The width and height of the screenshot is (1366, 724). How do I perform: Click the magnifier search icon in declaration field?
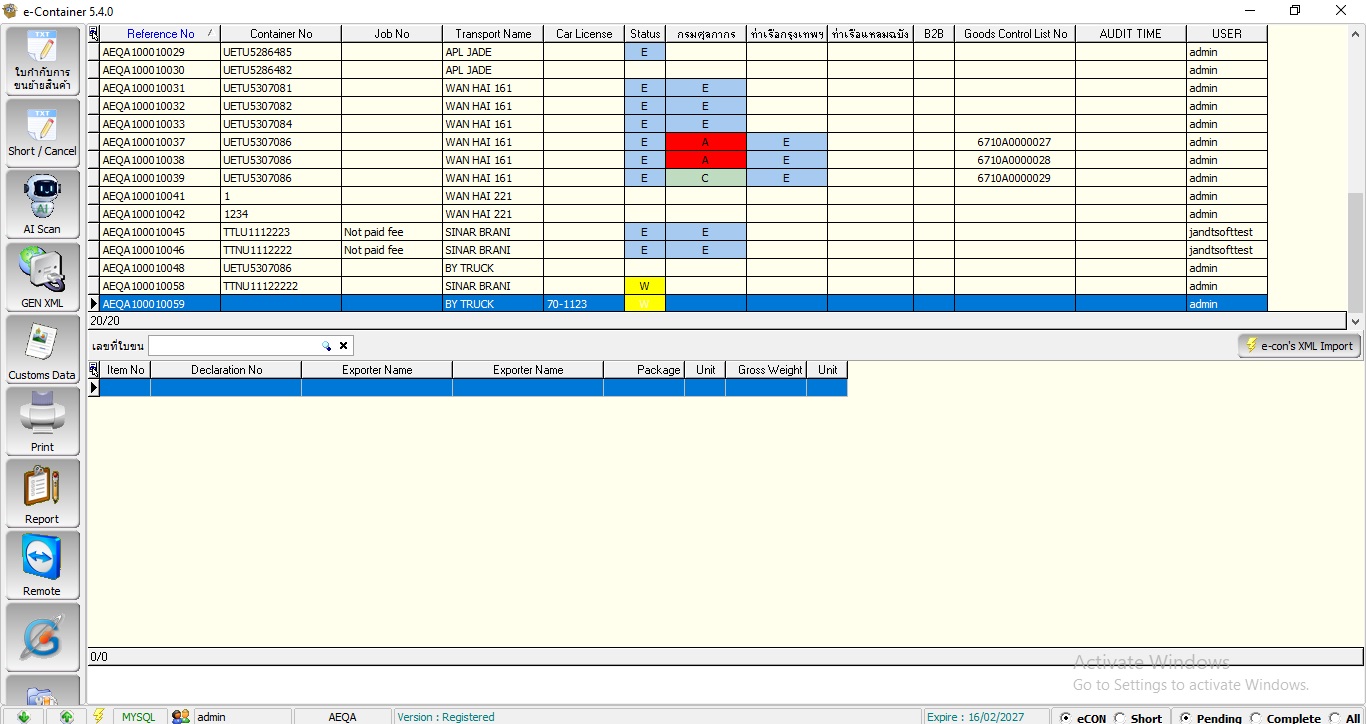[326, 346]
